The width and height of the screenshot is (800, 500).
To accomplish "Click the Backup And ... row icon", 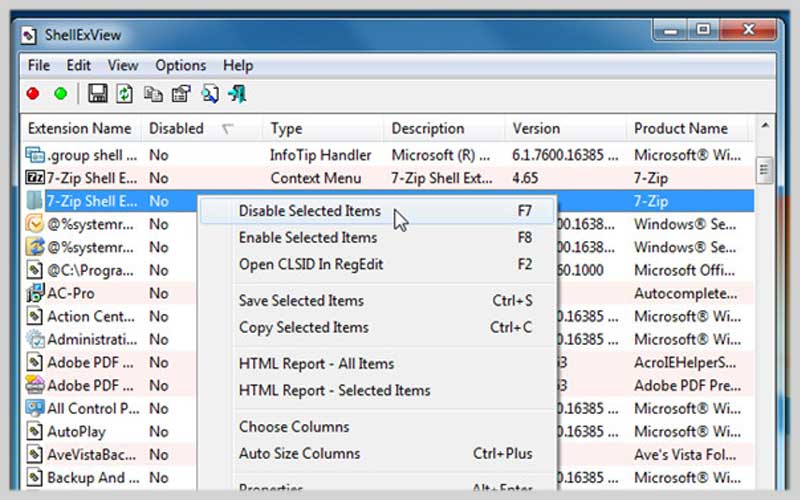I will pos(35,478).
